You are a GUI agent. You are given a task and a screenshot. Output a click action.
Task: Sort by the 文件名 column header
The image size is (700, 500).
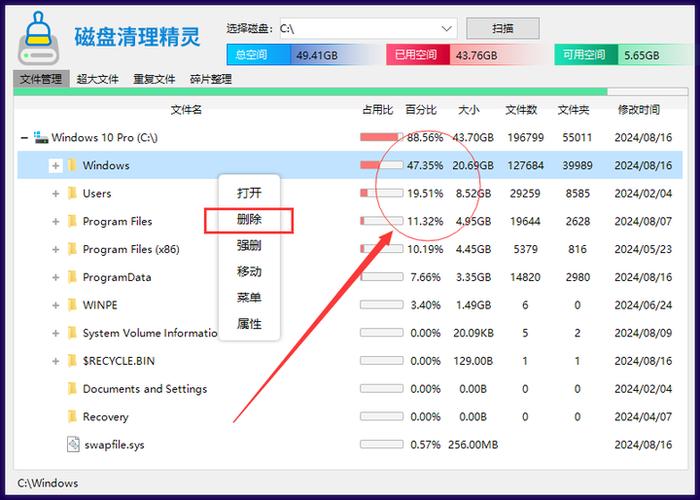coord(186,110)
